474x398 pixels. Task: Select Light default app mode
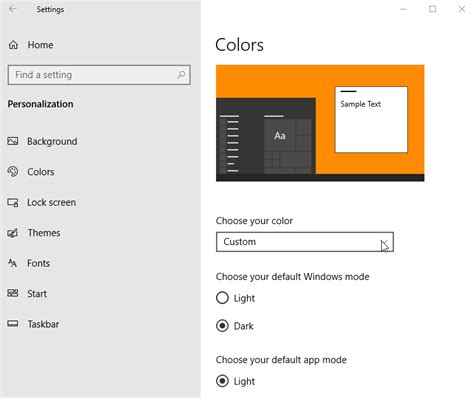click(236, 381)
